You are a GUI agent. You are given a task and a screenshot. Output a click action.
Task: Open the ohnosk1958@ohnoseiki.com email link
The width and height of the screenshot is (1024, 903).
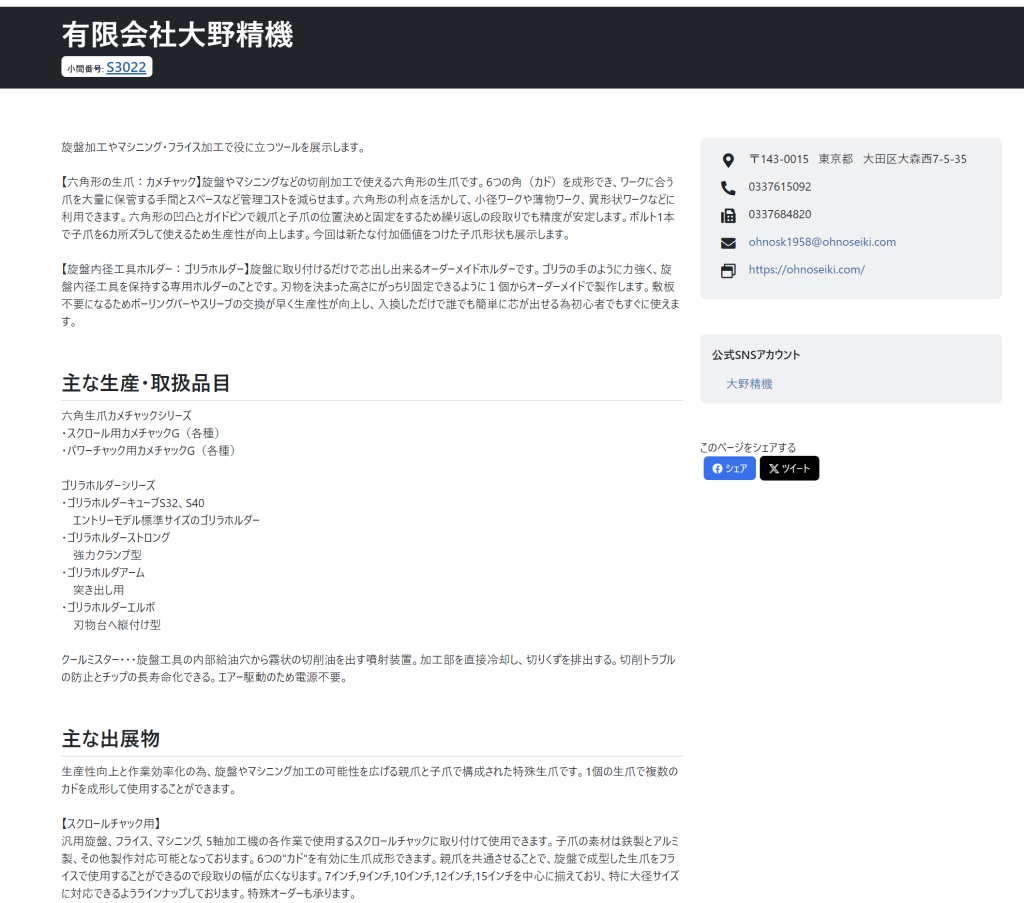point(822,242)
